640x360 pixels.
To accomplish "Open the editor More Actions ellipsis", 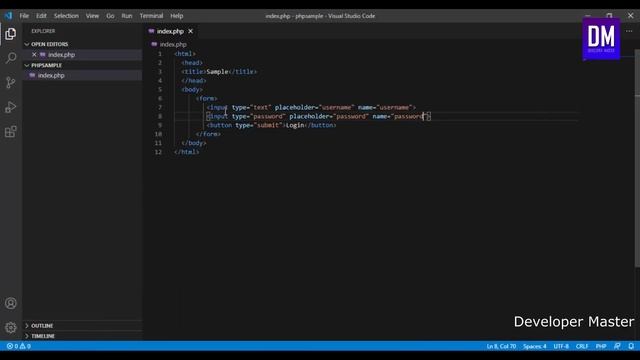I will coord(629,31).
